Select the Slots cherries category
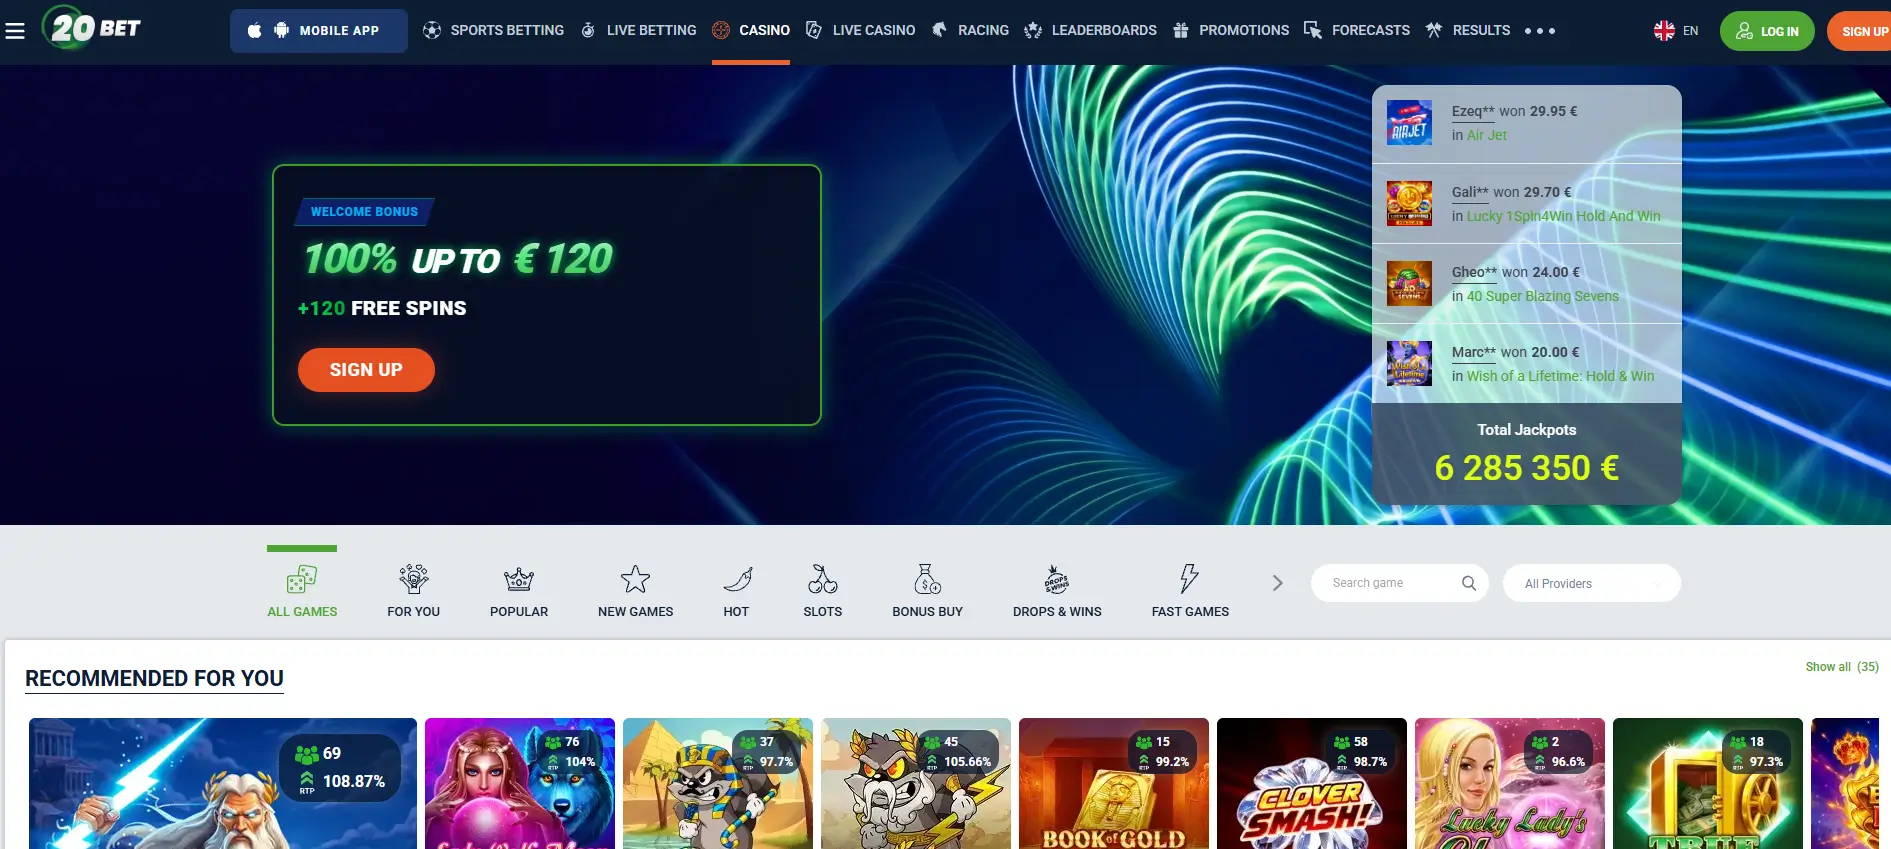This screenshot has width=1891, height=849. [823, 590]
